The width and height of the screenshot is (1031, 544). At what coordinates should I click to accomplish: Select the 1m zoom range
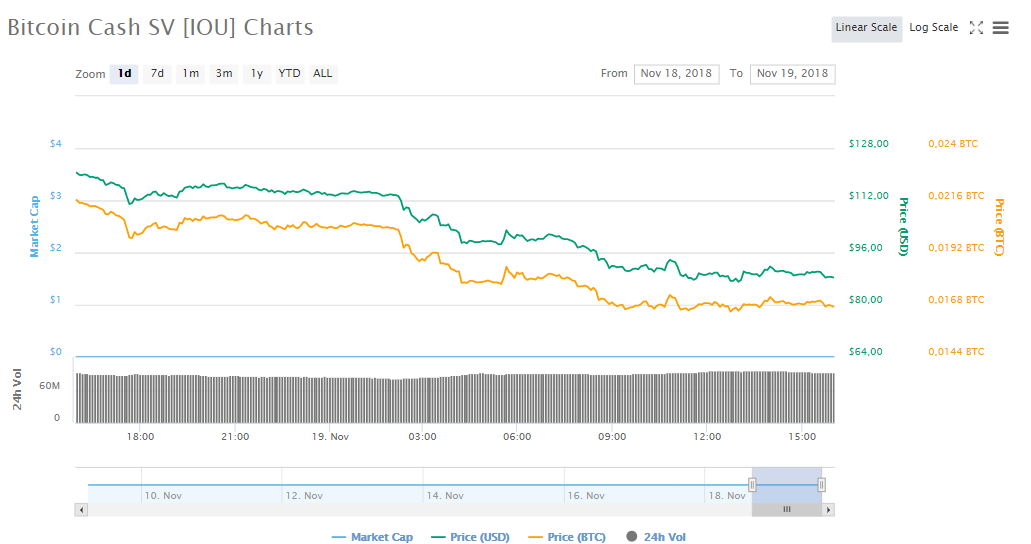(x=191, y=74)
